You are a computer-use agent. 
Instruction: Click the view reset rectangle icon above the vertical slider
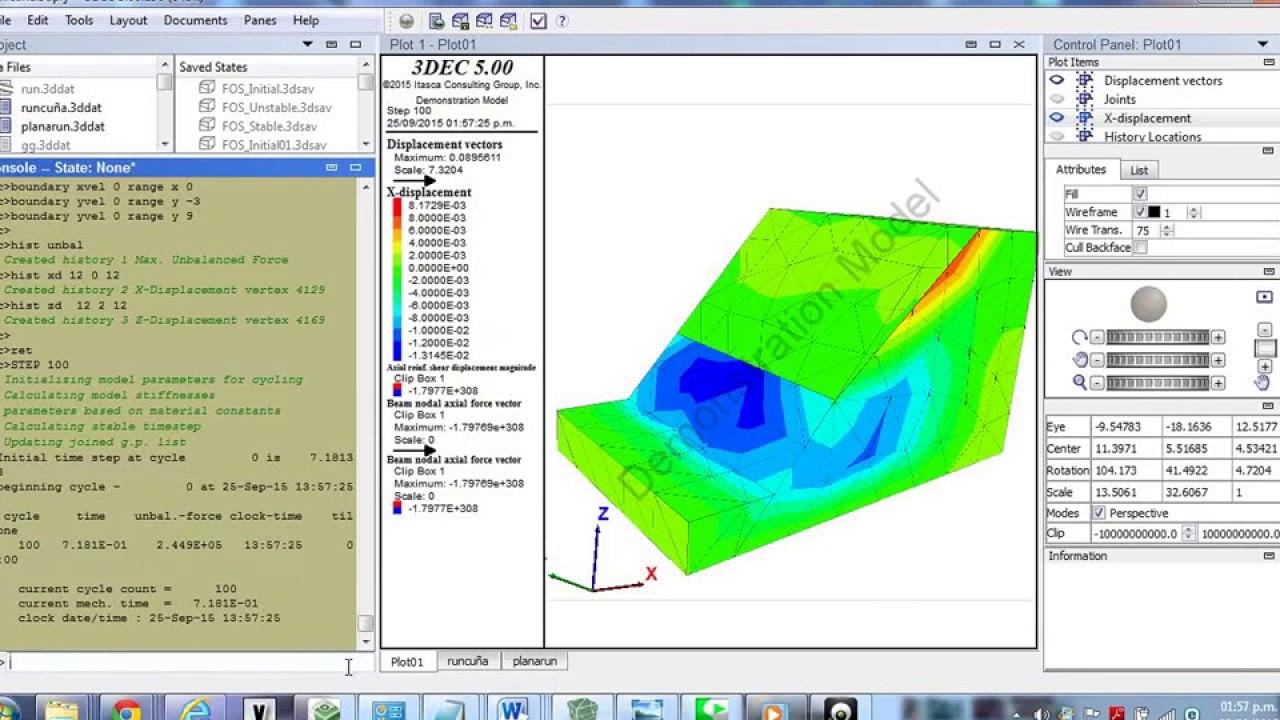[x=1264, y=297]
